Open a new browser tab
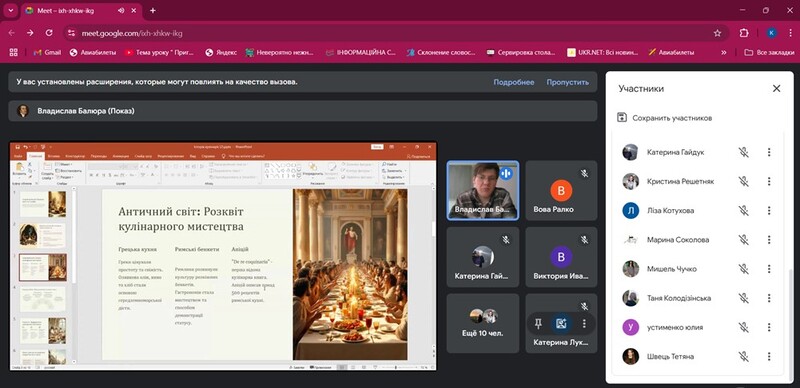Image resolution: width=800 pixels, height=388 pixels. (x=153, y=11)
